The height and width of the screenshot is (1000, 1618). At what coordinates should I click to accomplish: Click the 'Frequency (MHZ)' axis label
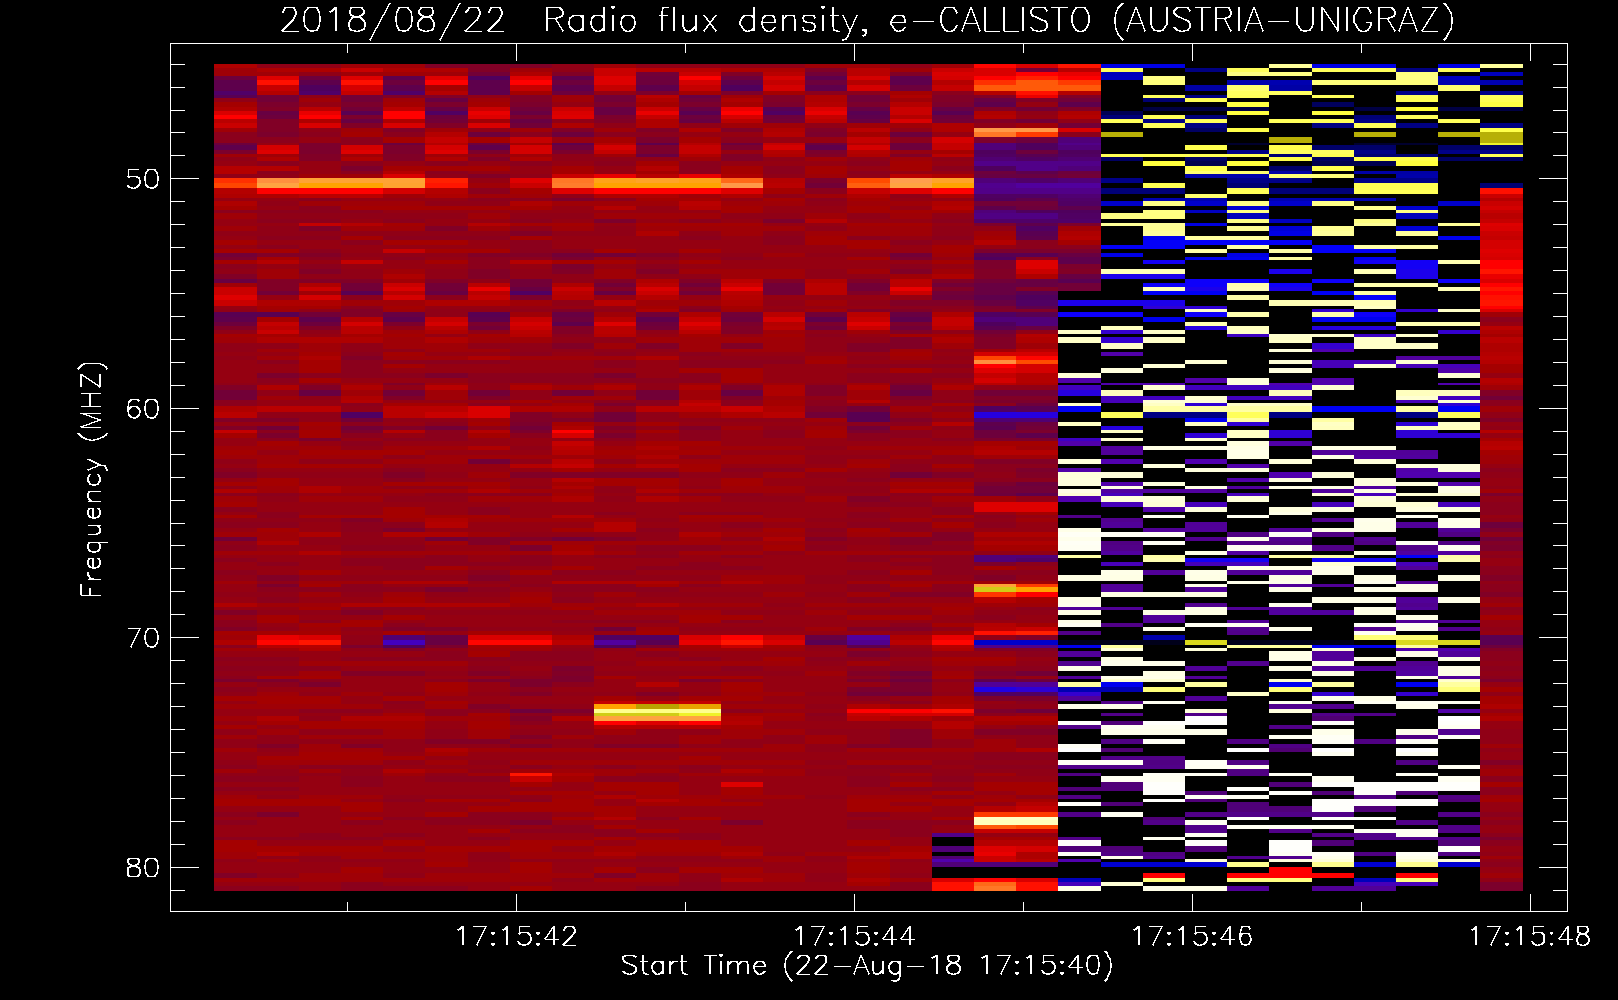92,479
